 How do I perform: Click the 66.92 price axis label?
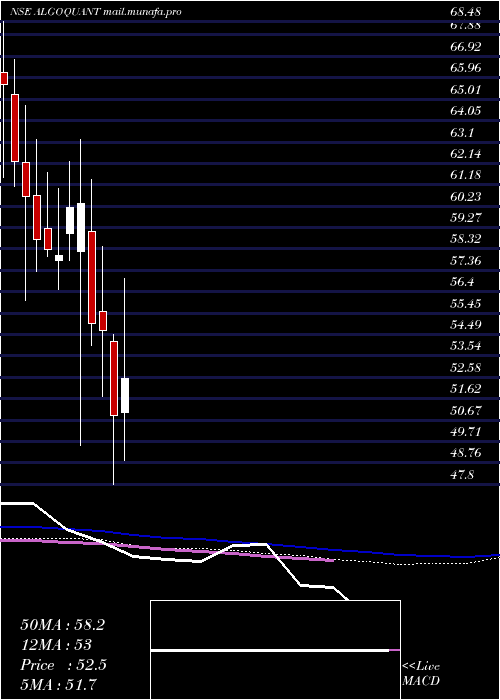(x=466, y=46)
